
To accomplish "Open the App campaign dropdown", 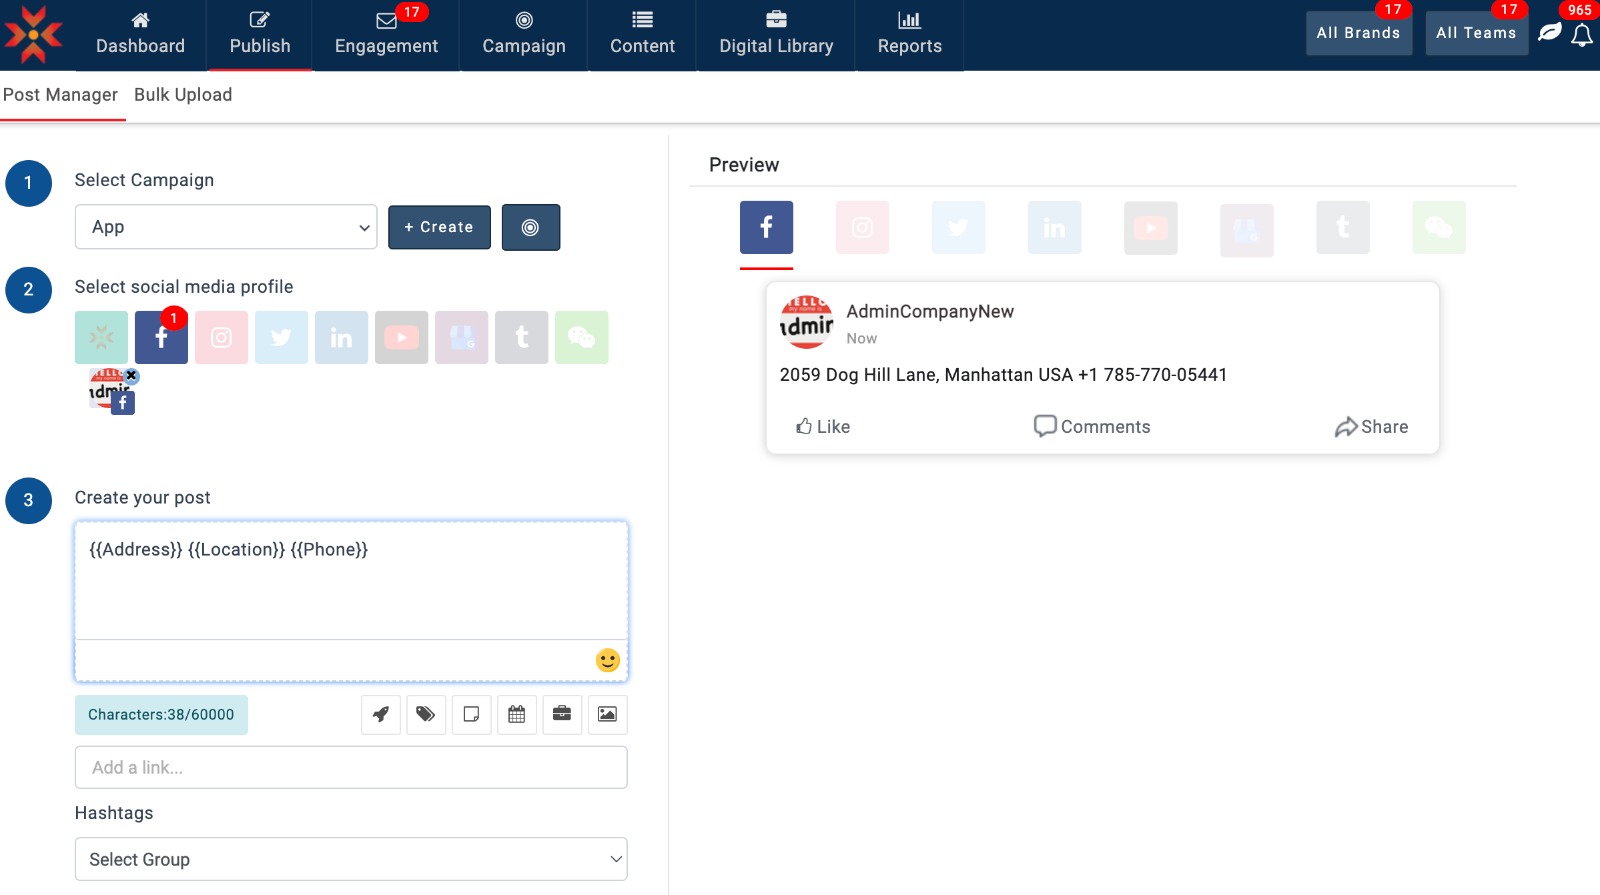I will click(x=226, y=227).
